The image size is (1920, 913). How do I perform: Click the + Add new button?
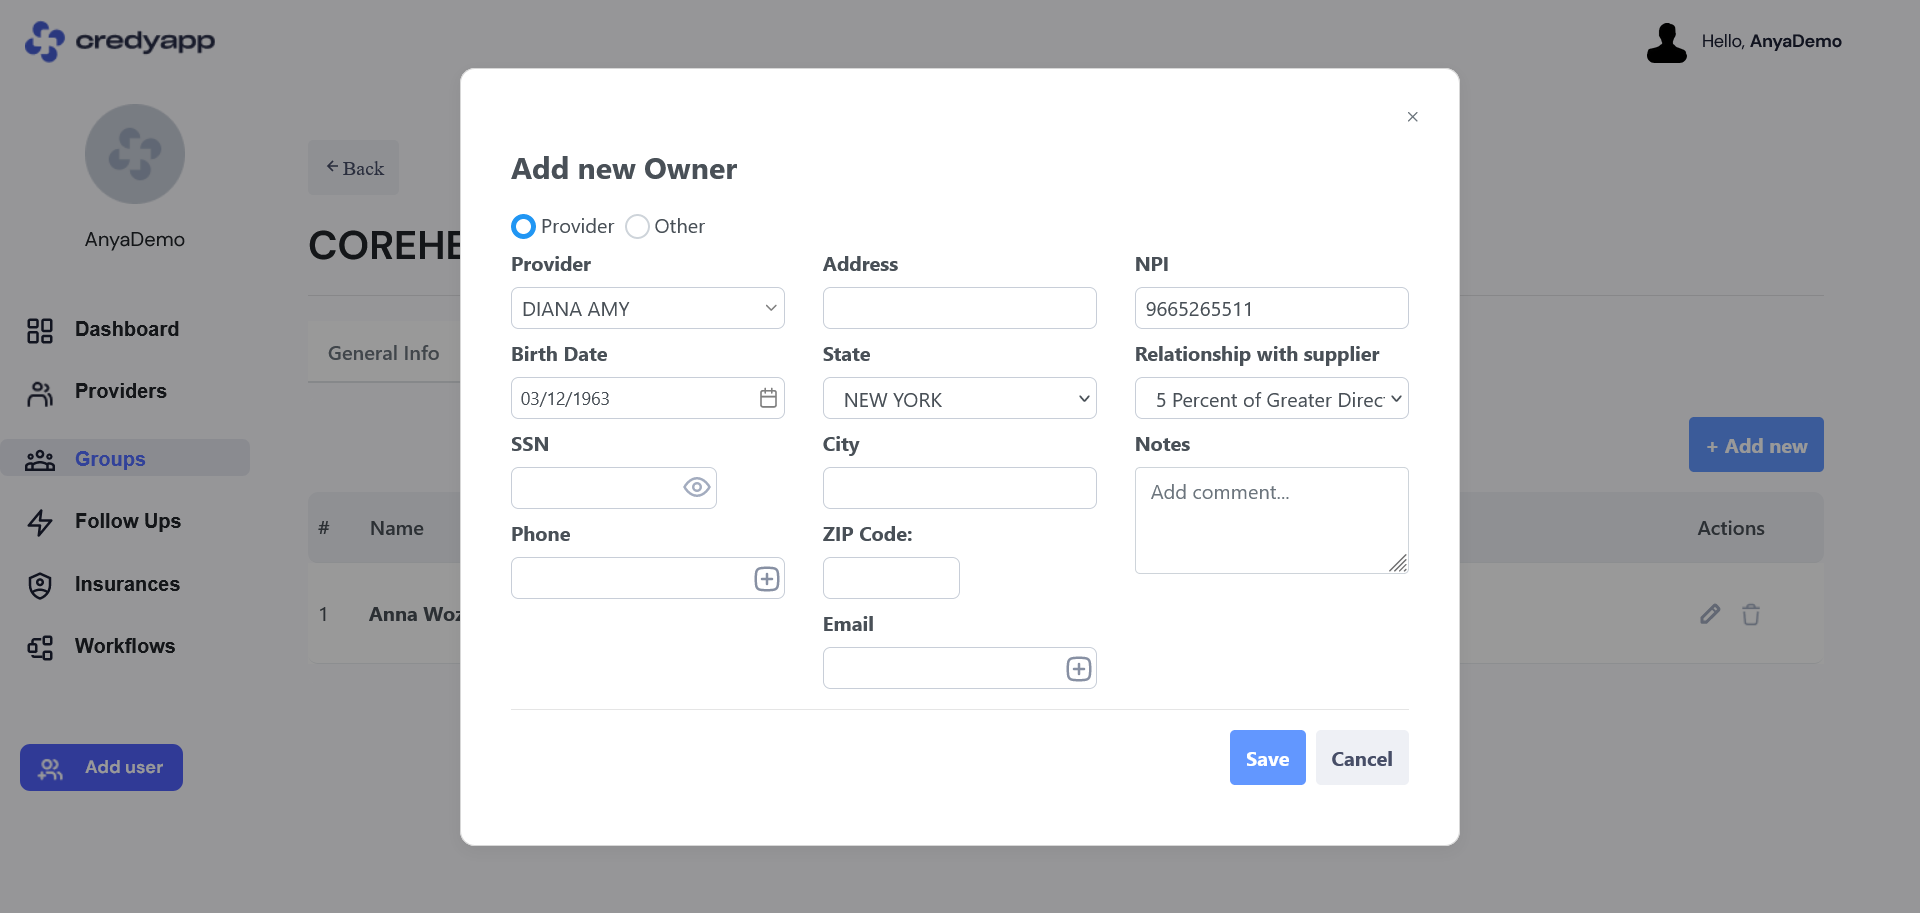(1756, 445)
